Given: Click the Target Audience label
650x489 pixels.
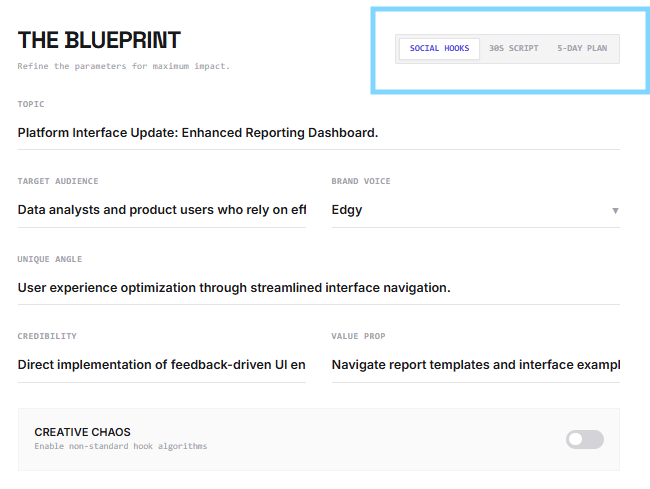Looking at the screenshot, I should point(58,181).
